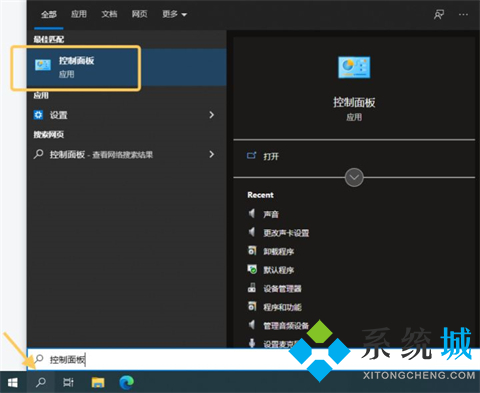Switch to the 文档 search tab
This screenshot has height=393, width=480.
pyautogui.click(x=109, y=14)
